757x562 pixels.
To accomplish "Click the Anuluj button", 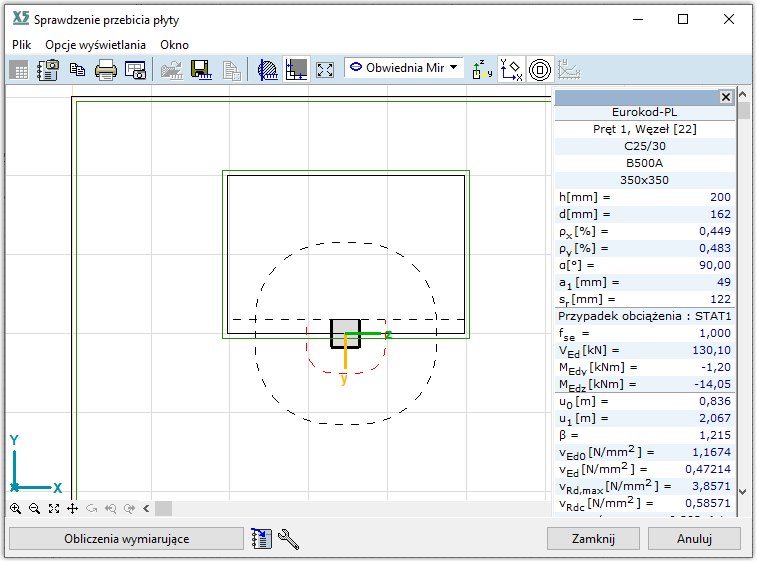I will [694, 539].
